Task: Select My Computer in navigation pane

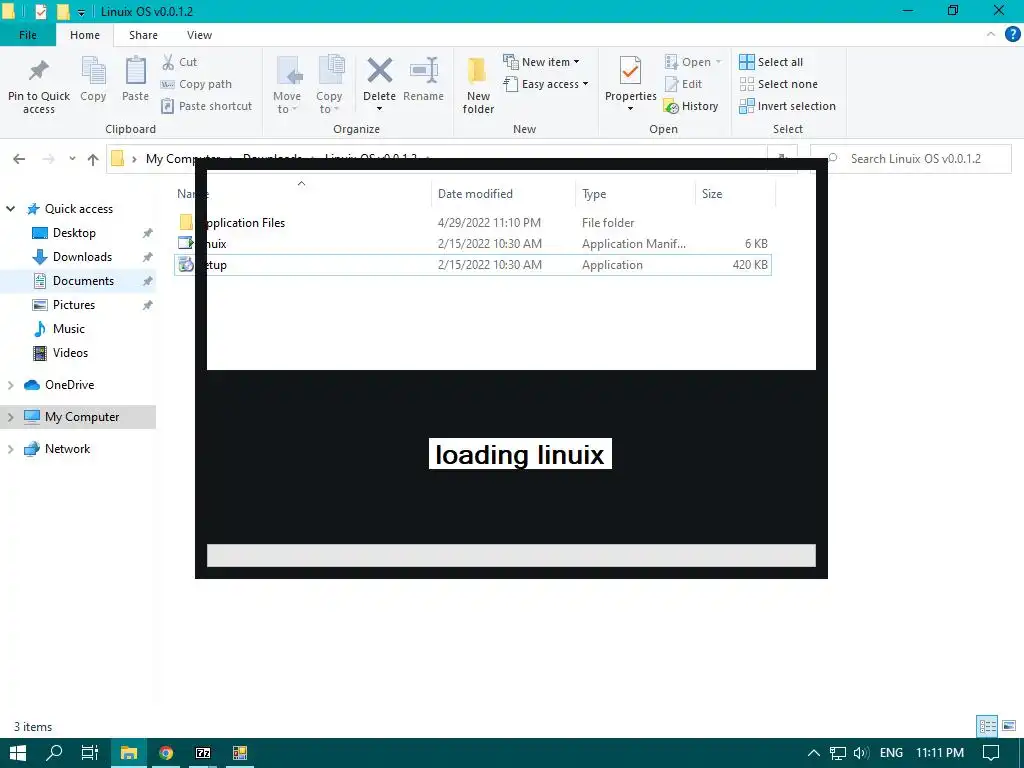Action: [82, 417]
